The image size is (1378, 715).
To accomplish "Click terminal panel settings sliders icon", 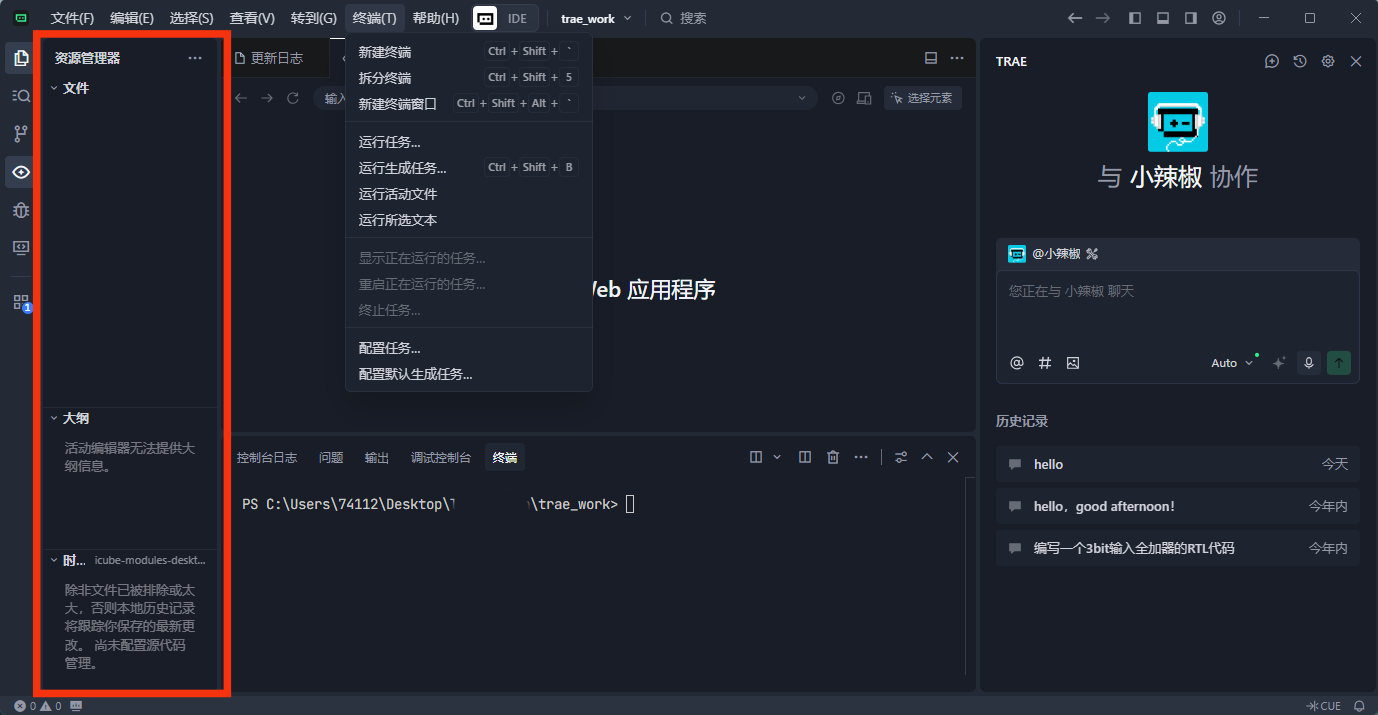I will (x=901, y=457).
